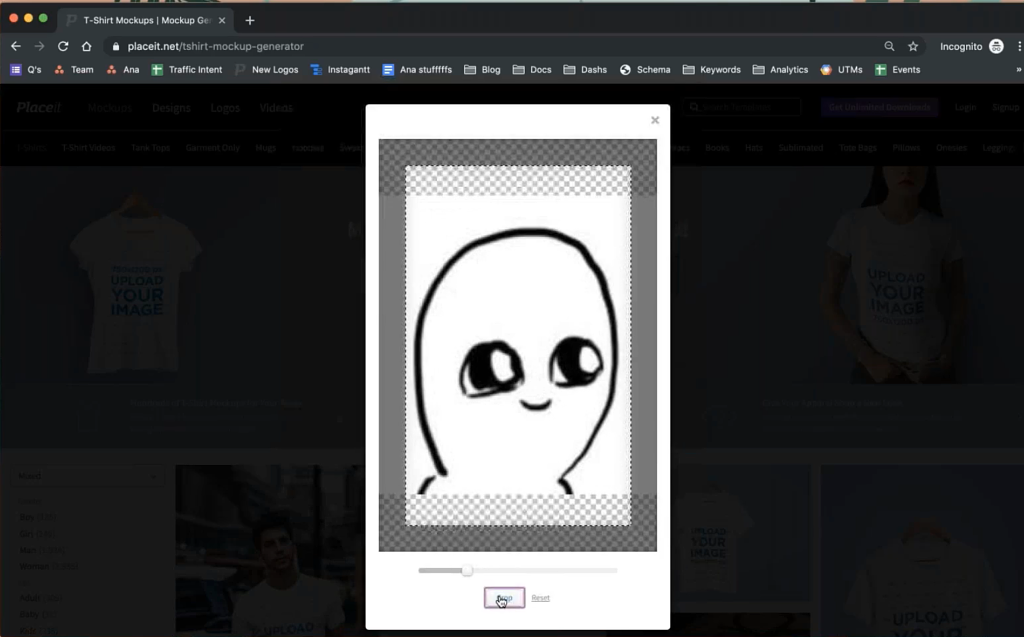Open the Mockups menu
The image size is (1024, 637).
pos(109,107)
